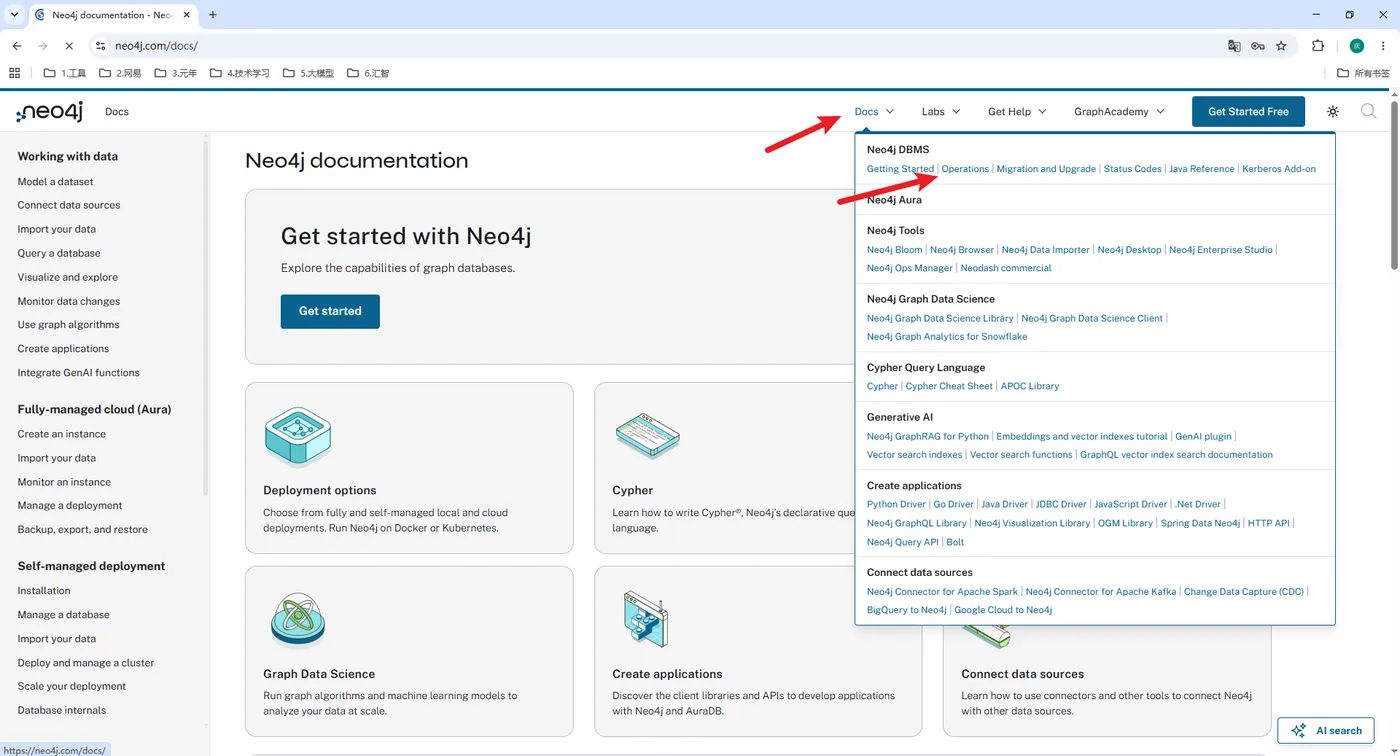Viewport: 1400px width, 756px height.
Task: Open the 1.工具 bookmark folder
Action: click(x=65, y=73)
